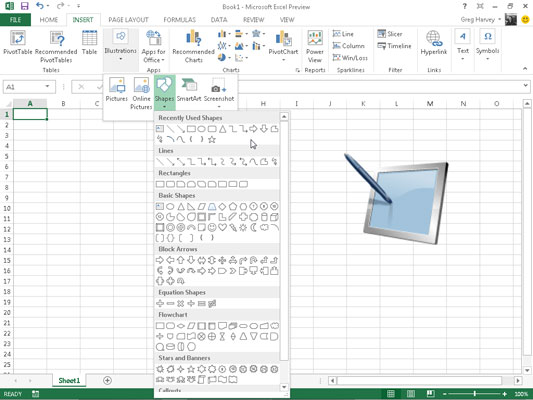Image resolution: width=533 pixels, height=400 pixels.
Task: Click the Select All corner button
Action: [x=7, y=104]
